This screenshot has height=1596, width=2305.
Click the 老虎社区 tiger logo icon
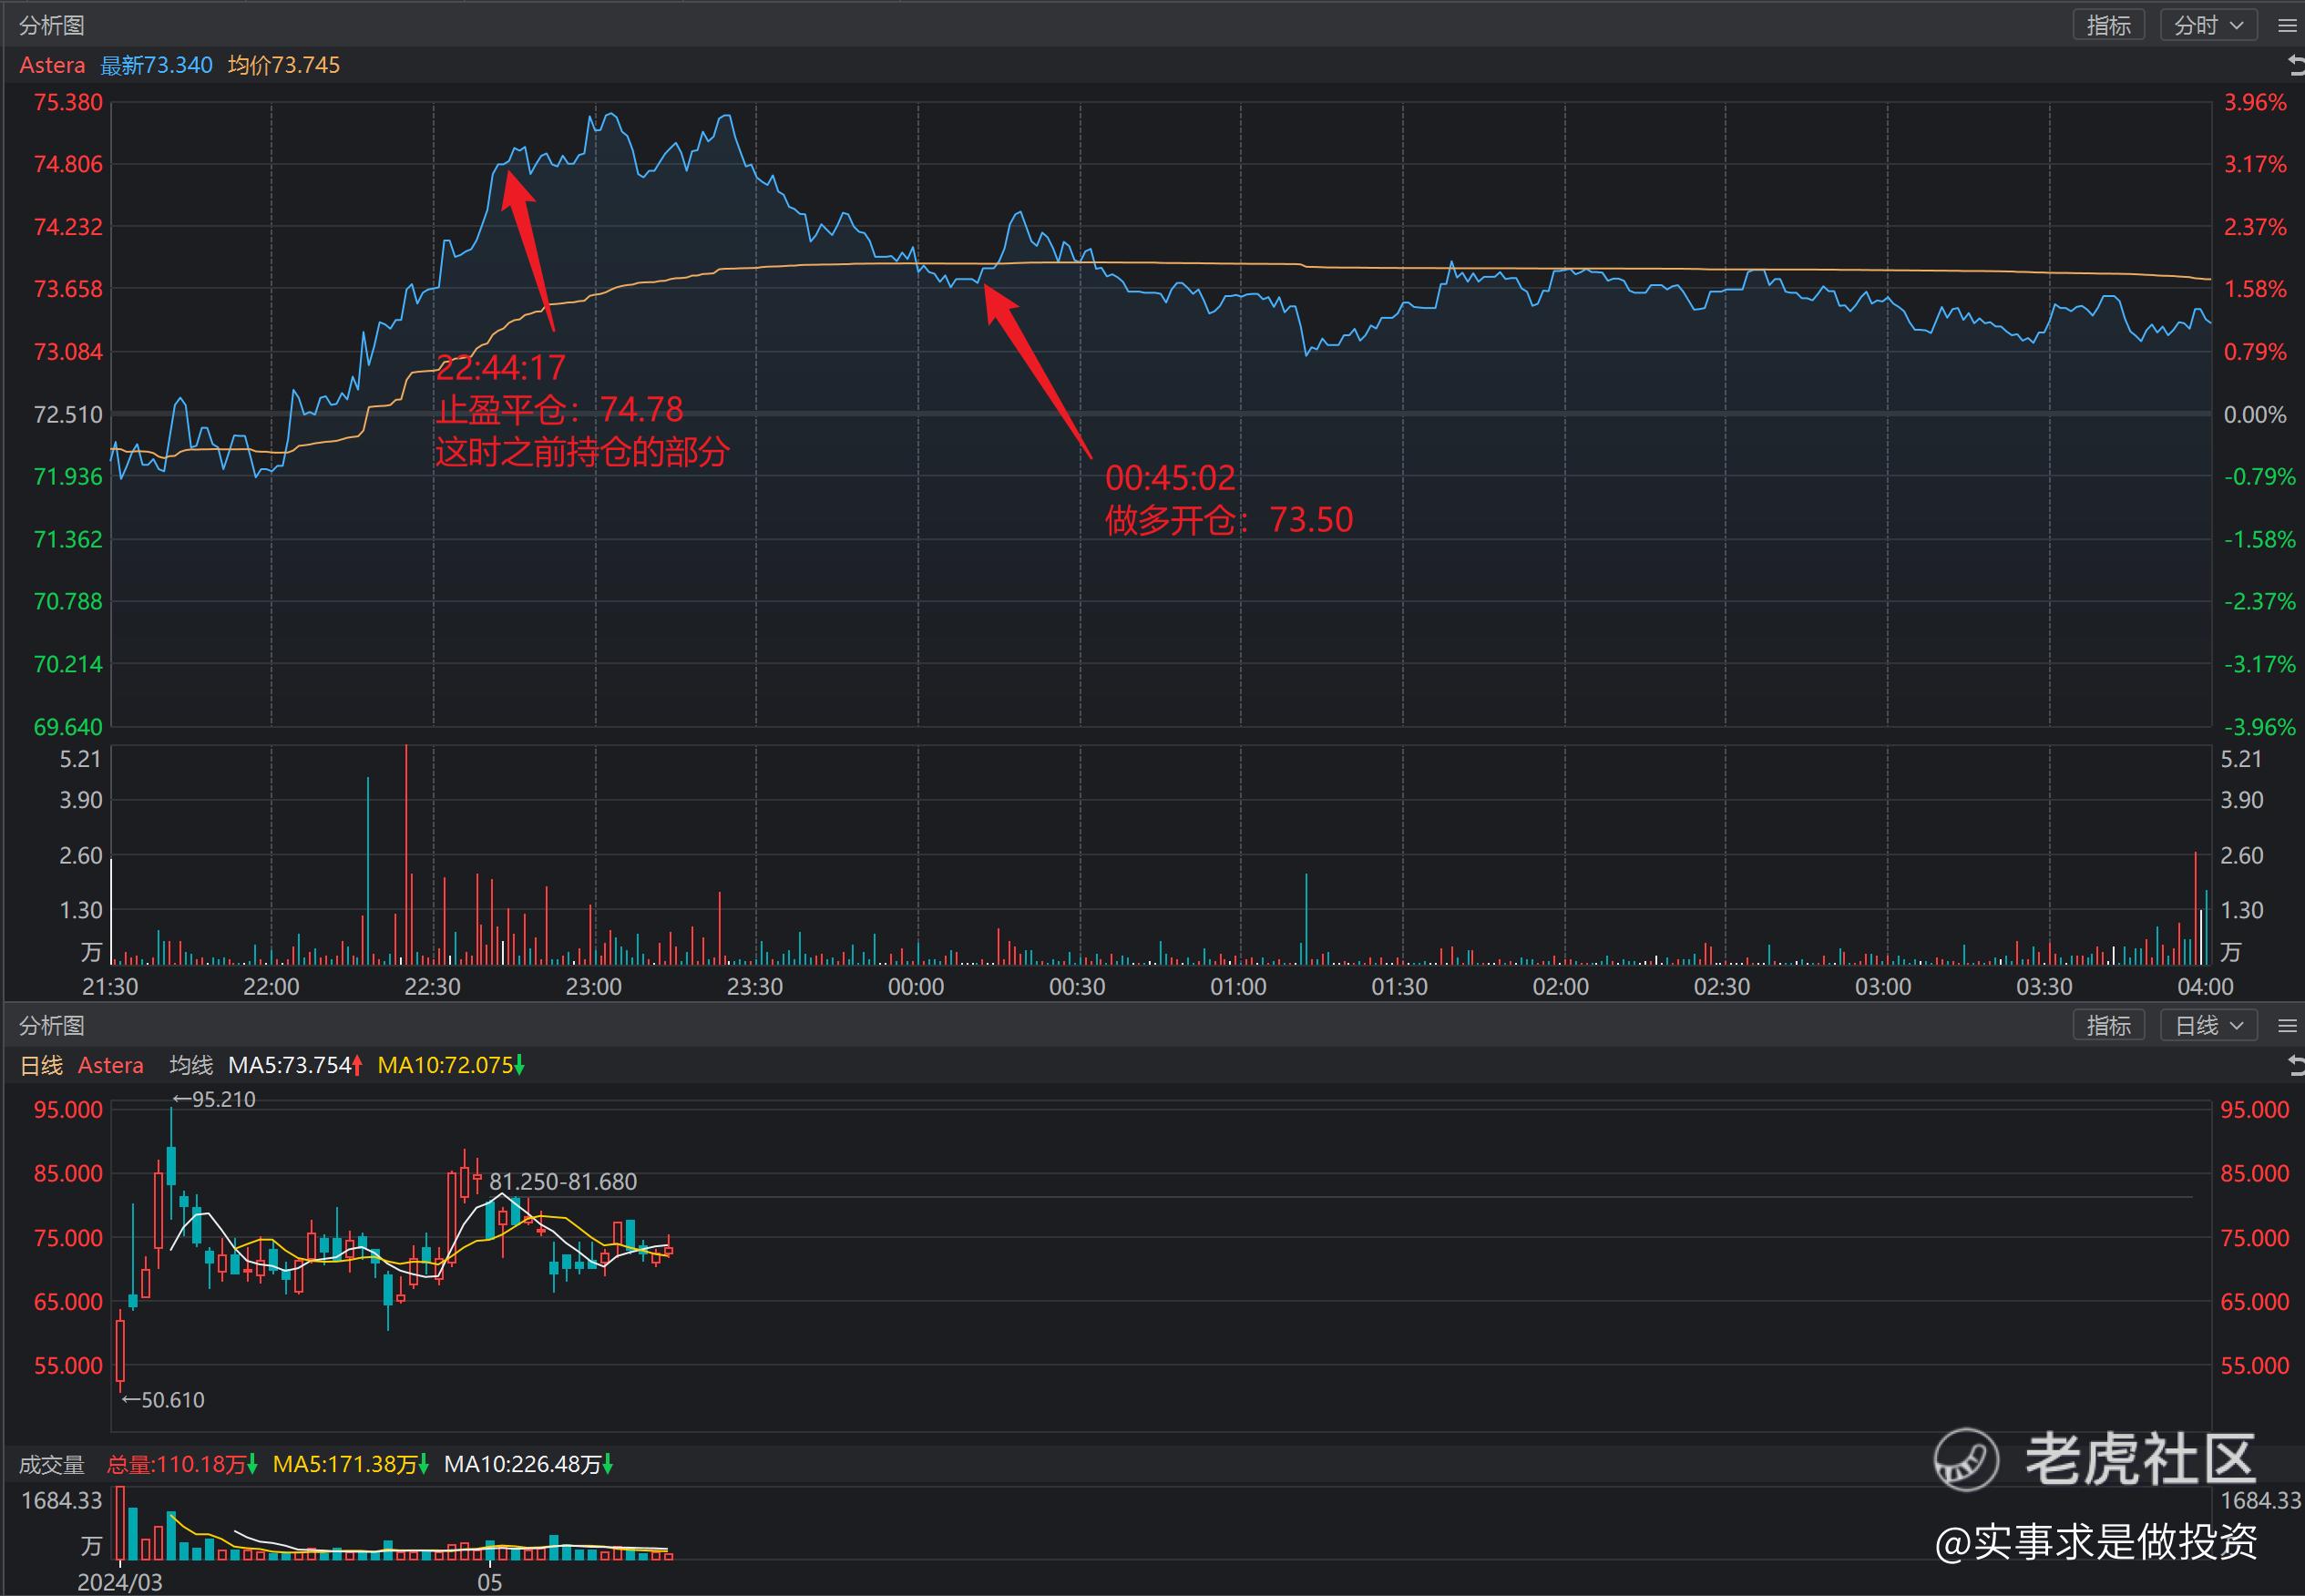point(1966,1459)
